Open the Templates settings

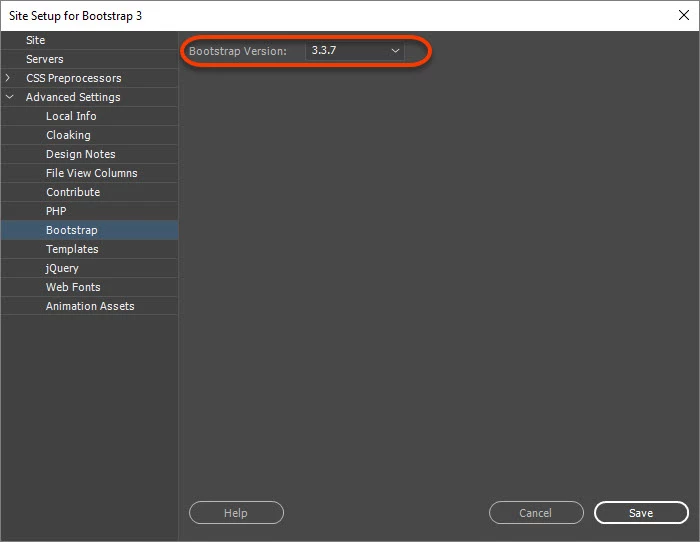(x=89, y=249)
